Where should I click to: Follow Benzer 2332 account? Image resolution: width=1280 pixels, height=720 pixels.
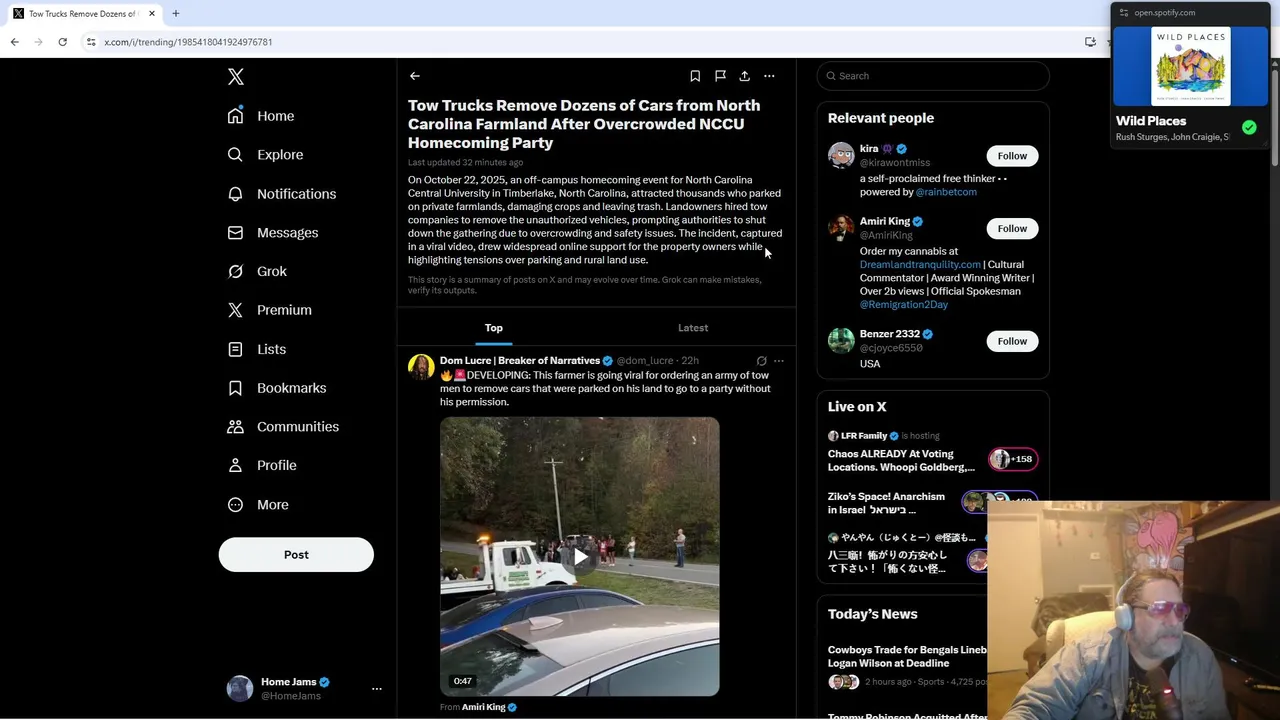(x=1012, y=342)
